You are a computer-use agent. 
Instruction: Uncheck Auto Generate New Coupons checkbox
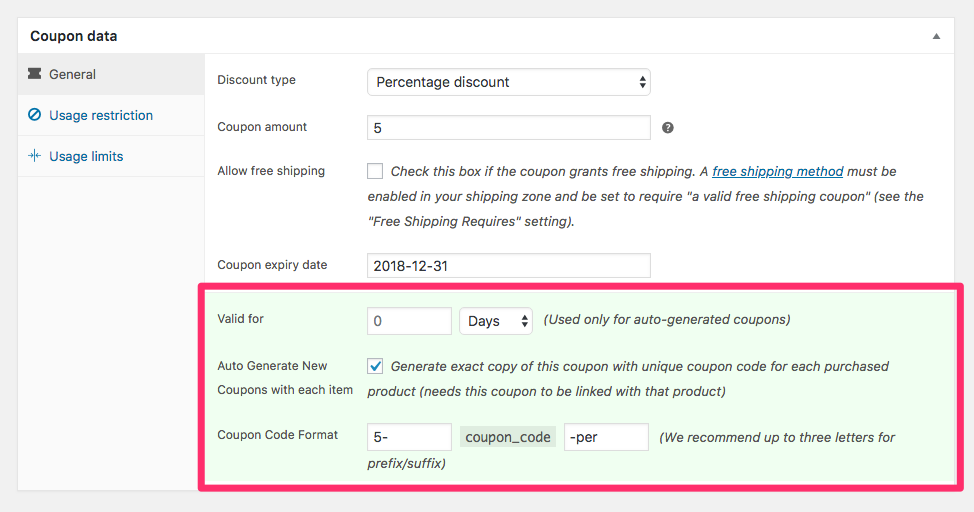tap(375, 366)
